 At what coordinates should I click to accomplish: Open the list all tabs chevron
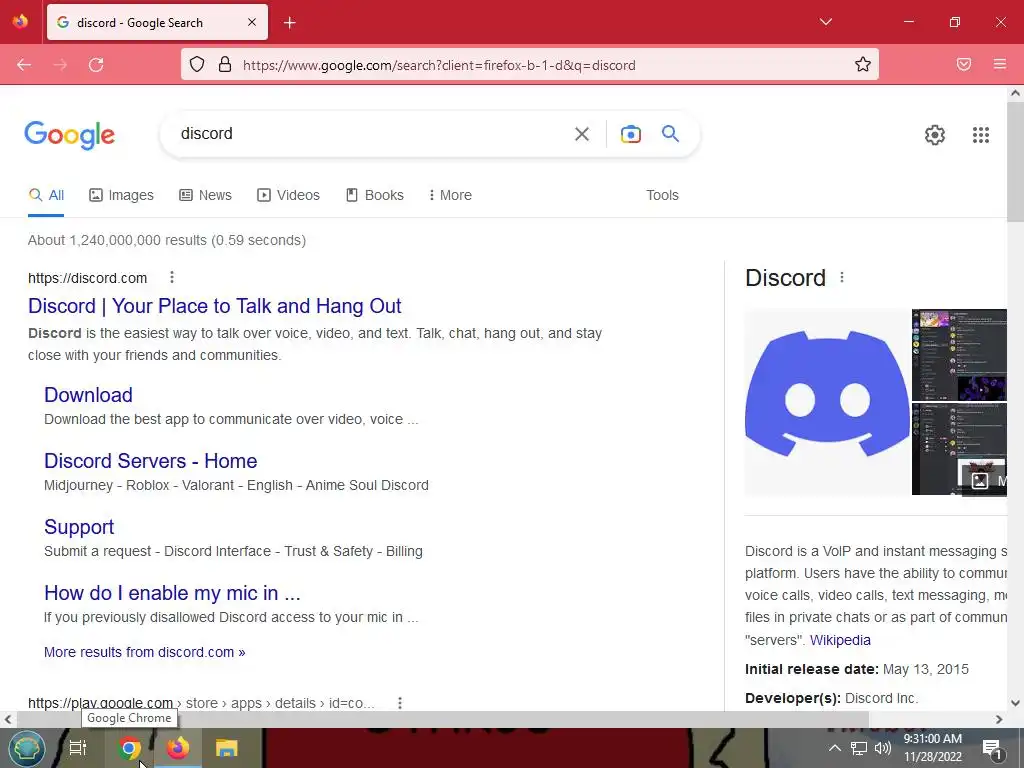point(825,22)
